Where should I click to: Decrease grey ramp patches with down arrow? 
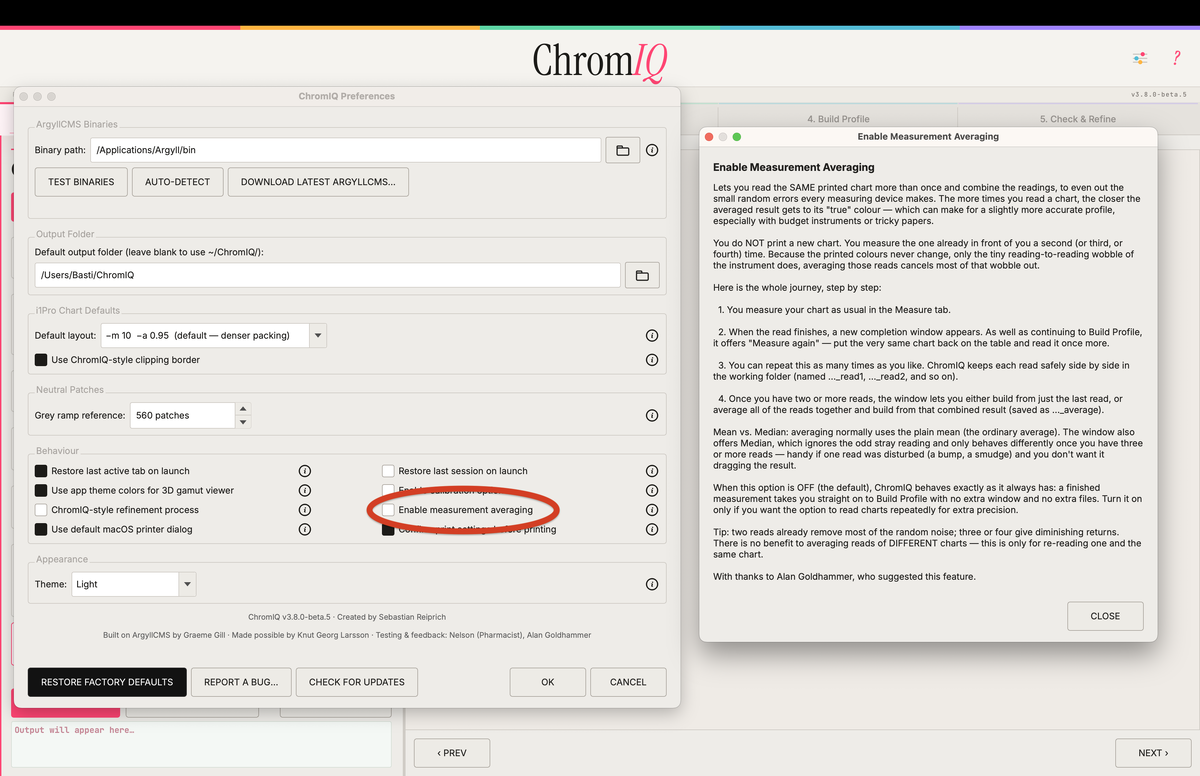pos(243,421)
